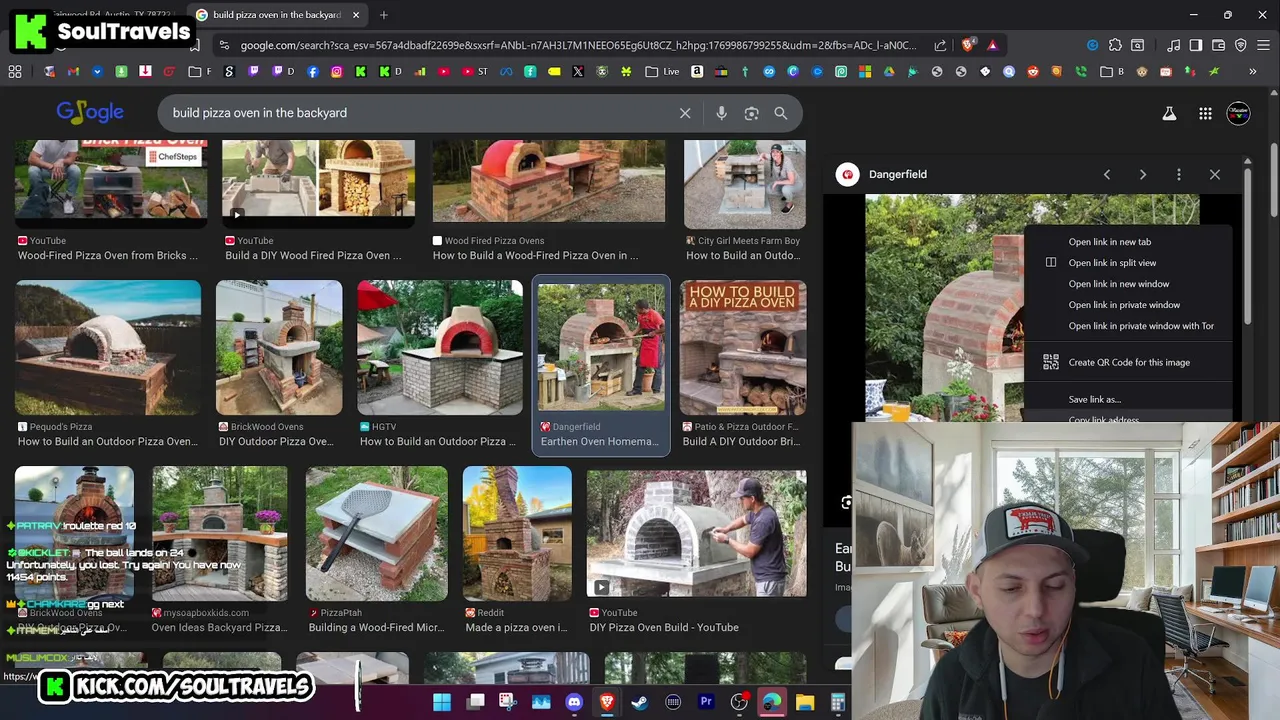Open the Reddit bookmark
The width and height of the screenshot is (1280, 720).
point(1033,71)
